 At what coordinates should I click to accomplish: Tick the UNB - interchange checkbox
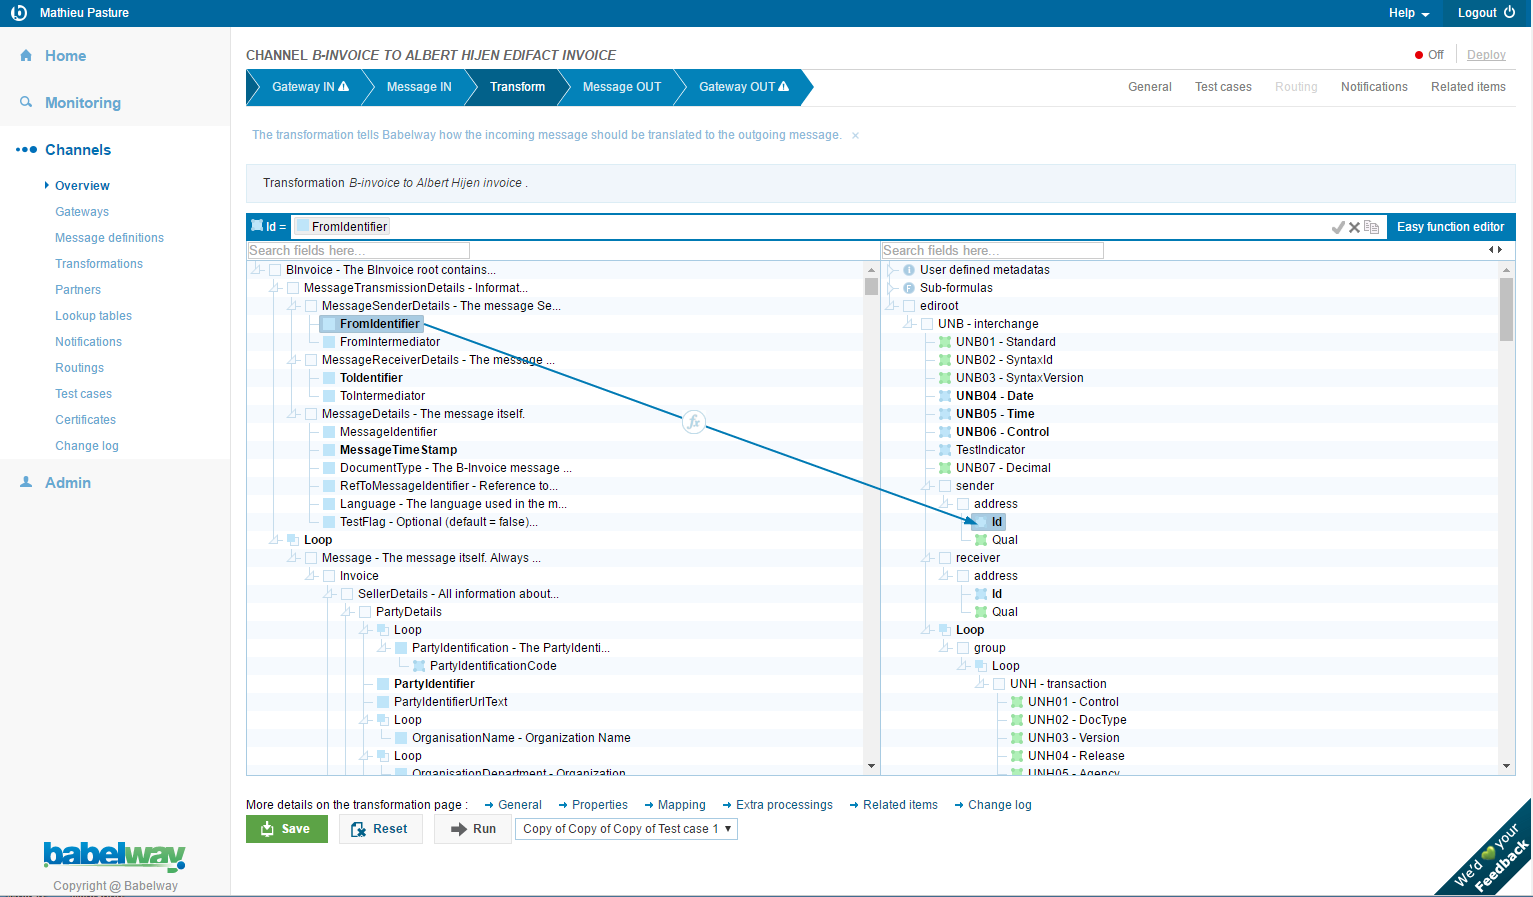tap(927, 324)
